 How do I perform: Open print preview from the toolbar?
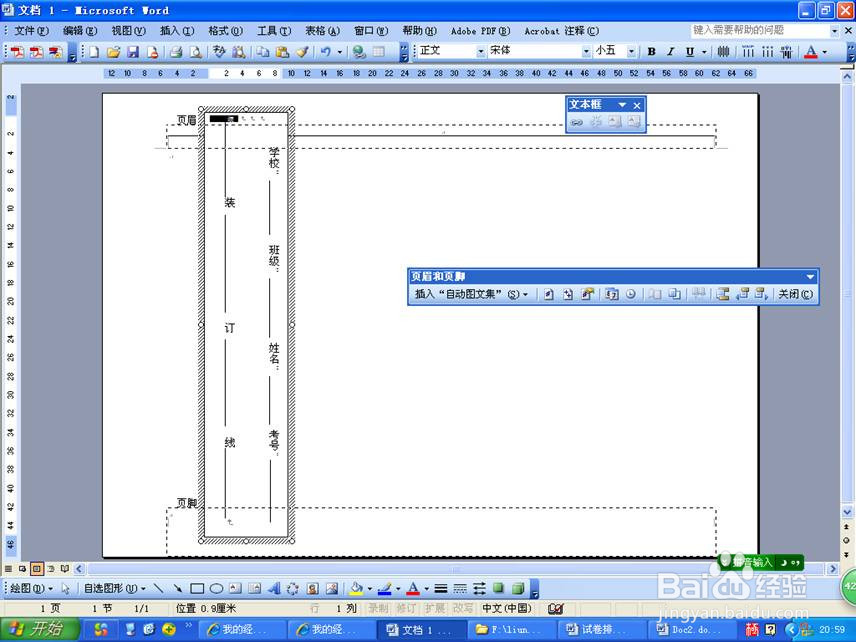pos(195,52)
